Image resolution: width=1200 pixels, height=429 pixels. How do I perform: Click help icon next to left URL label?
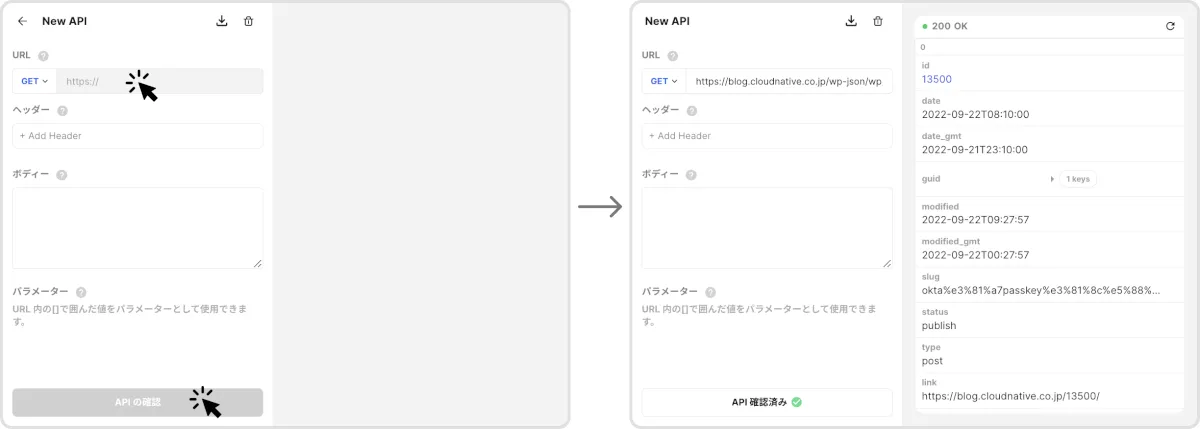click(43, 56)
